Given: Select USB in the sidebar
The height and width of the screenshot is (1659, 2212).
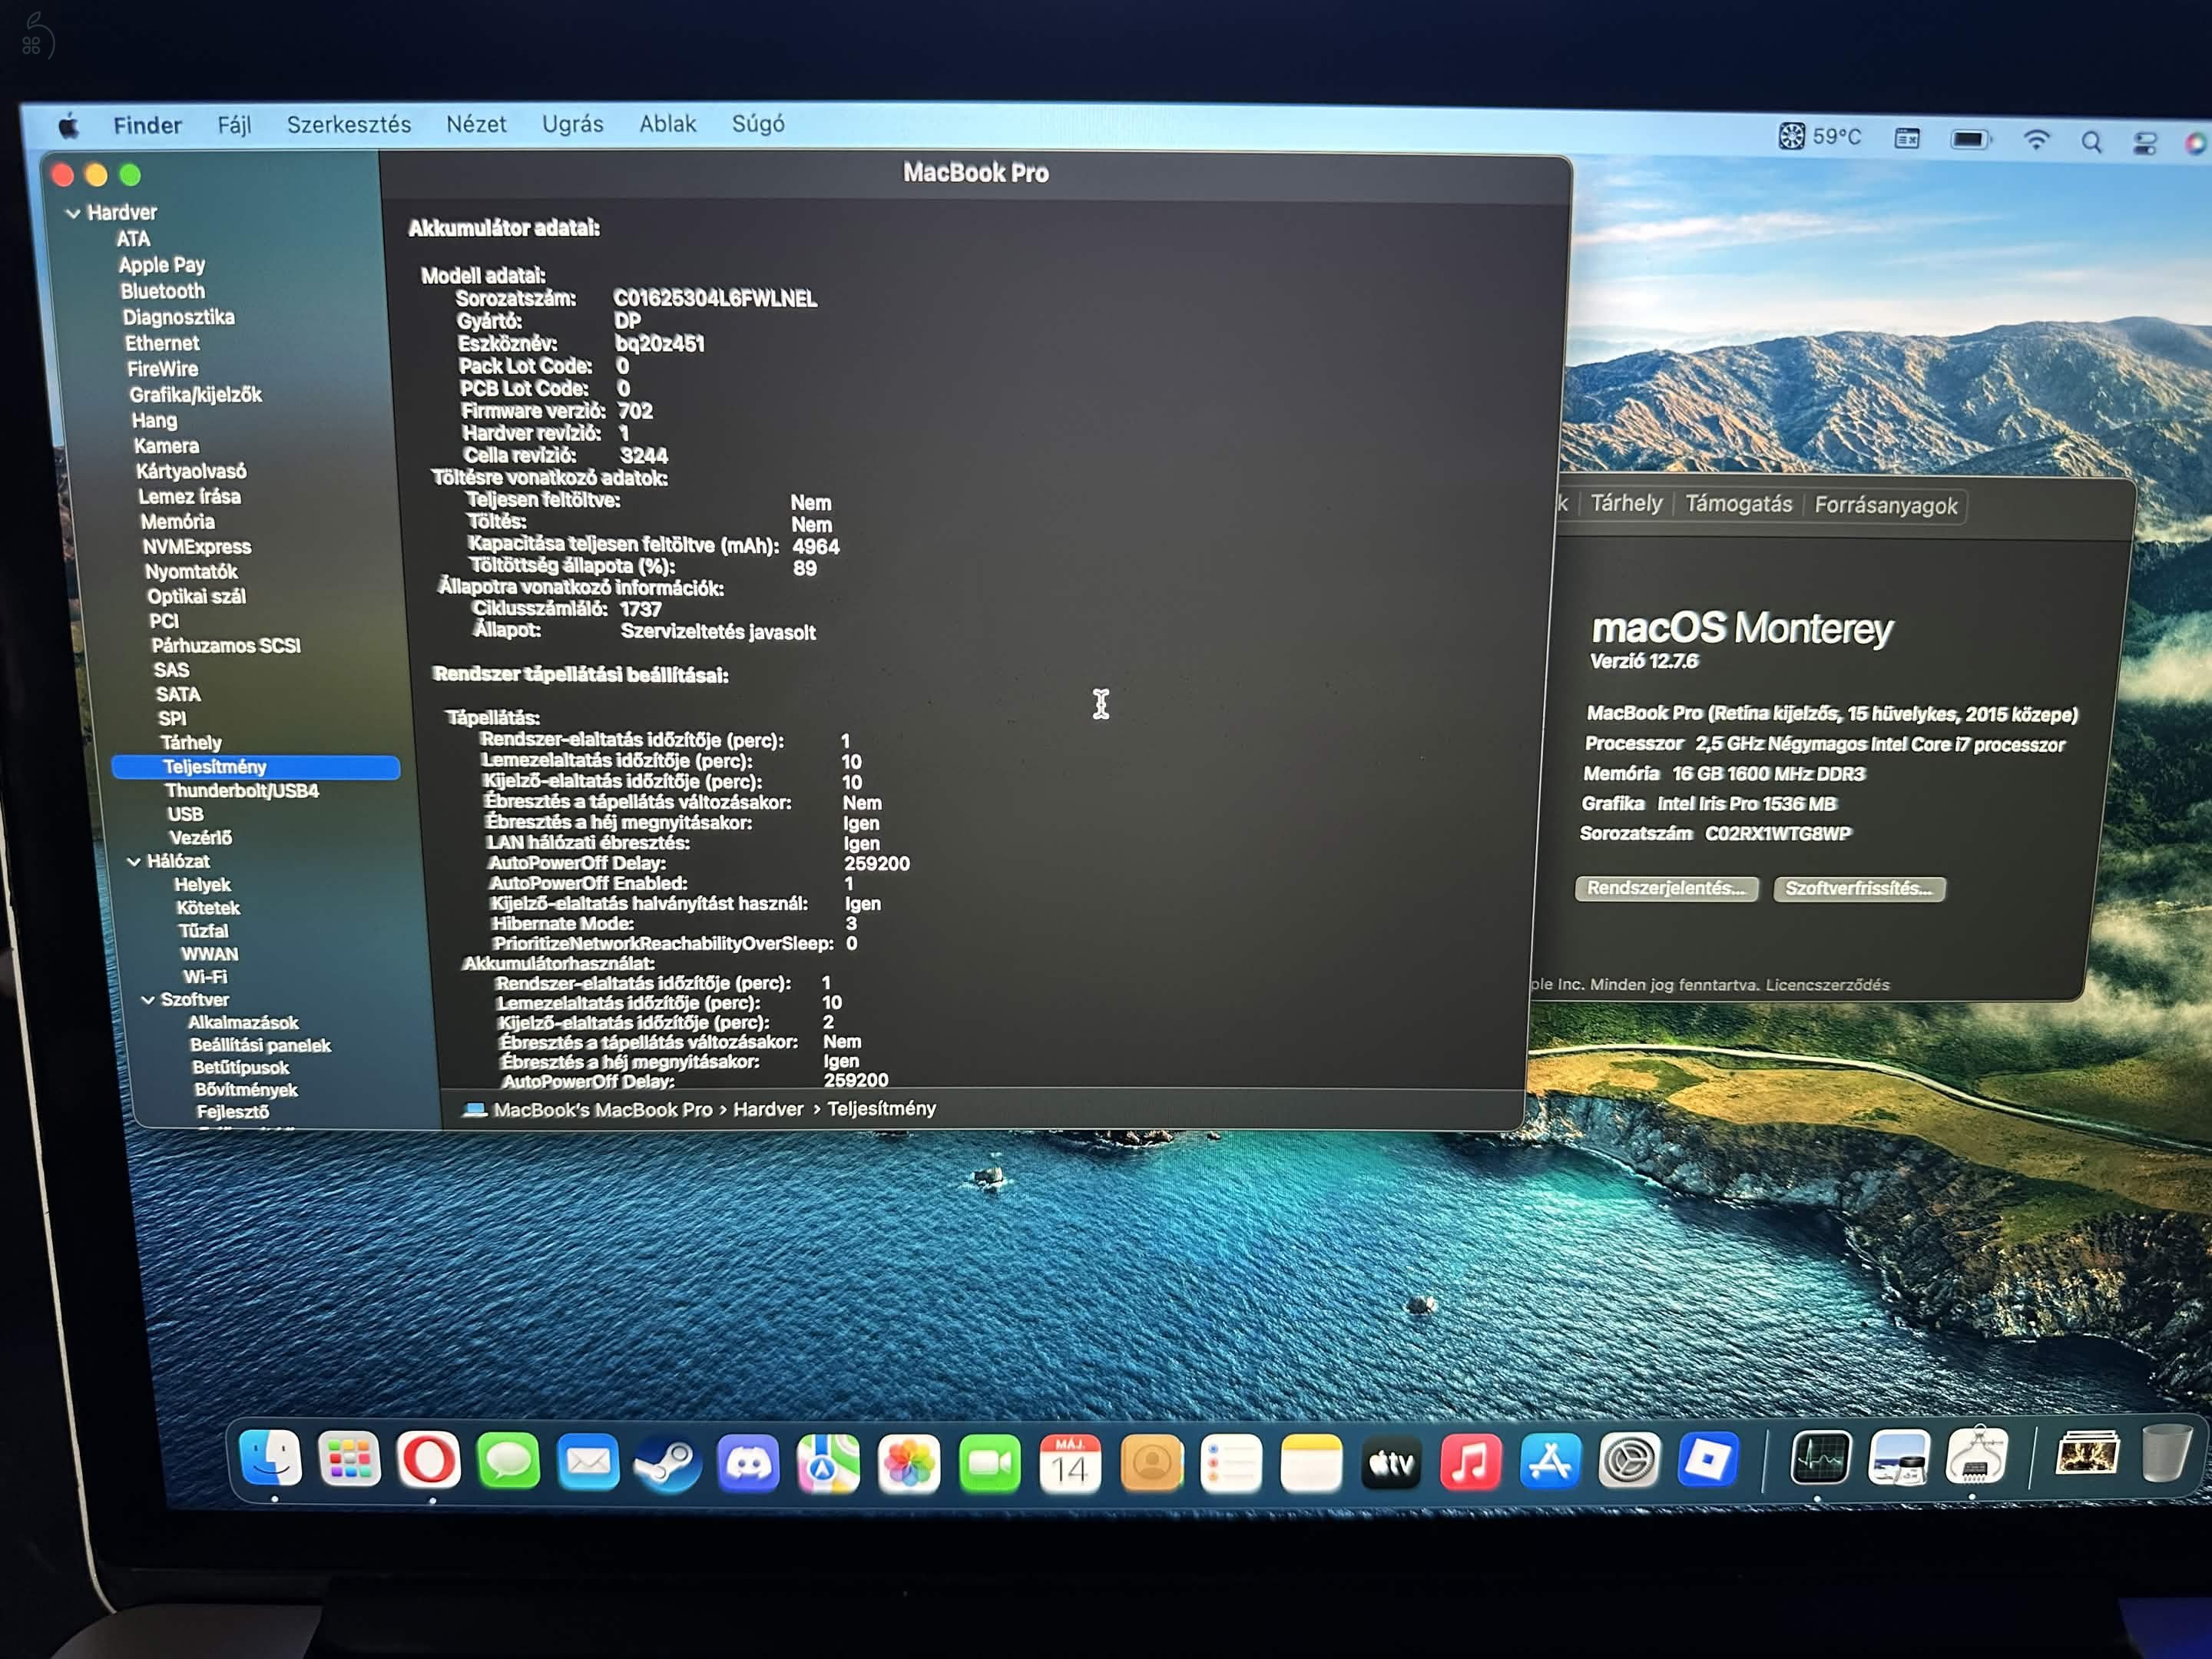Looking at the screenshot, I should point(185,814).
